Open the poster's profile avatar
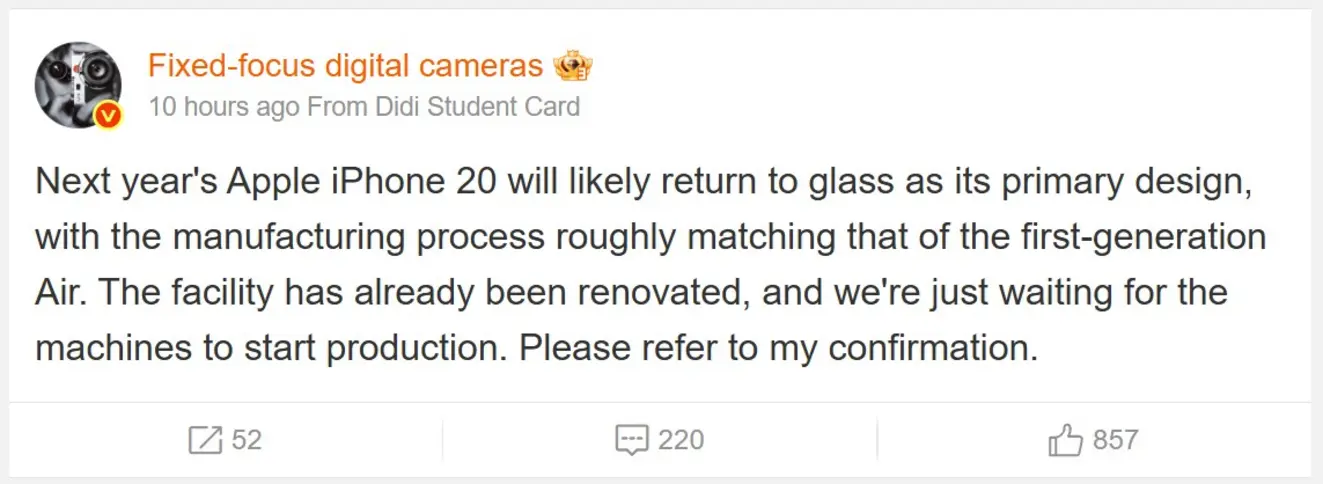Screen dimensions: 1323x484 pyautogui.click(x=78, y=86)
